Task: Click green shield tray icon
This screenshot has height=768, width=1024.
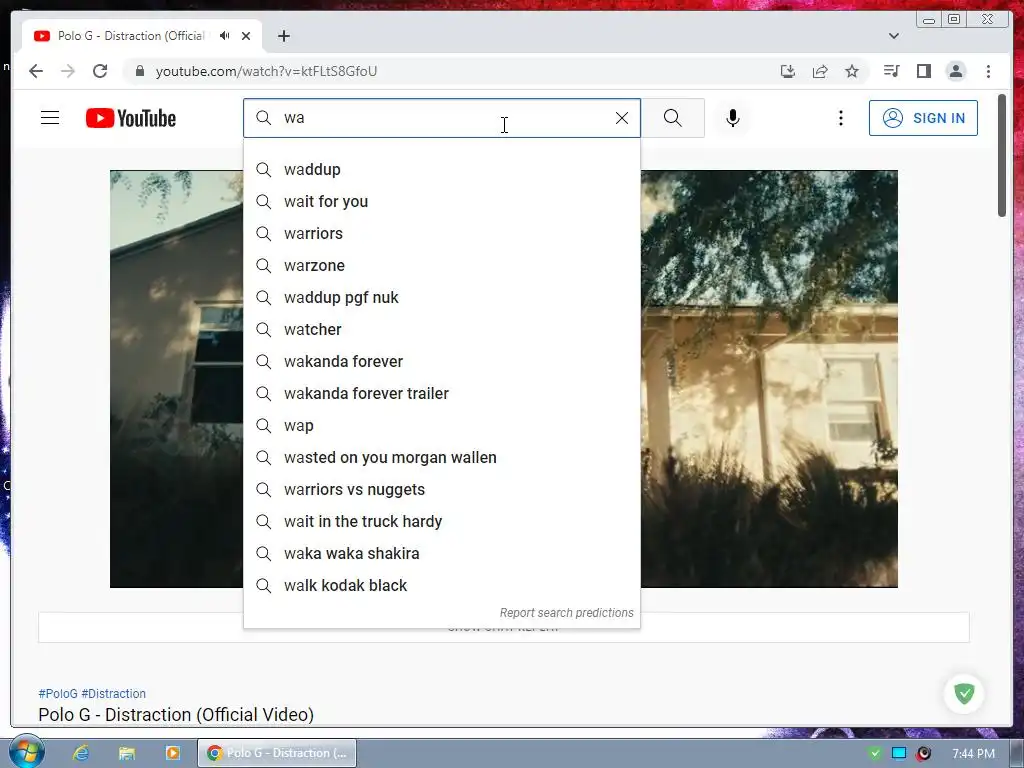Action: pyautogui.click(x=874, y=753)
